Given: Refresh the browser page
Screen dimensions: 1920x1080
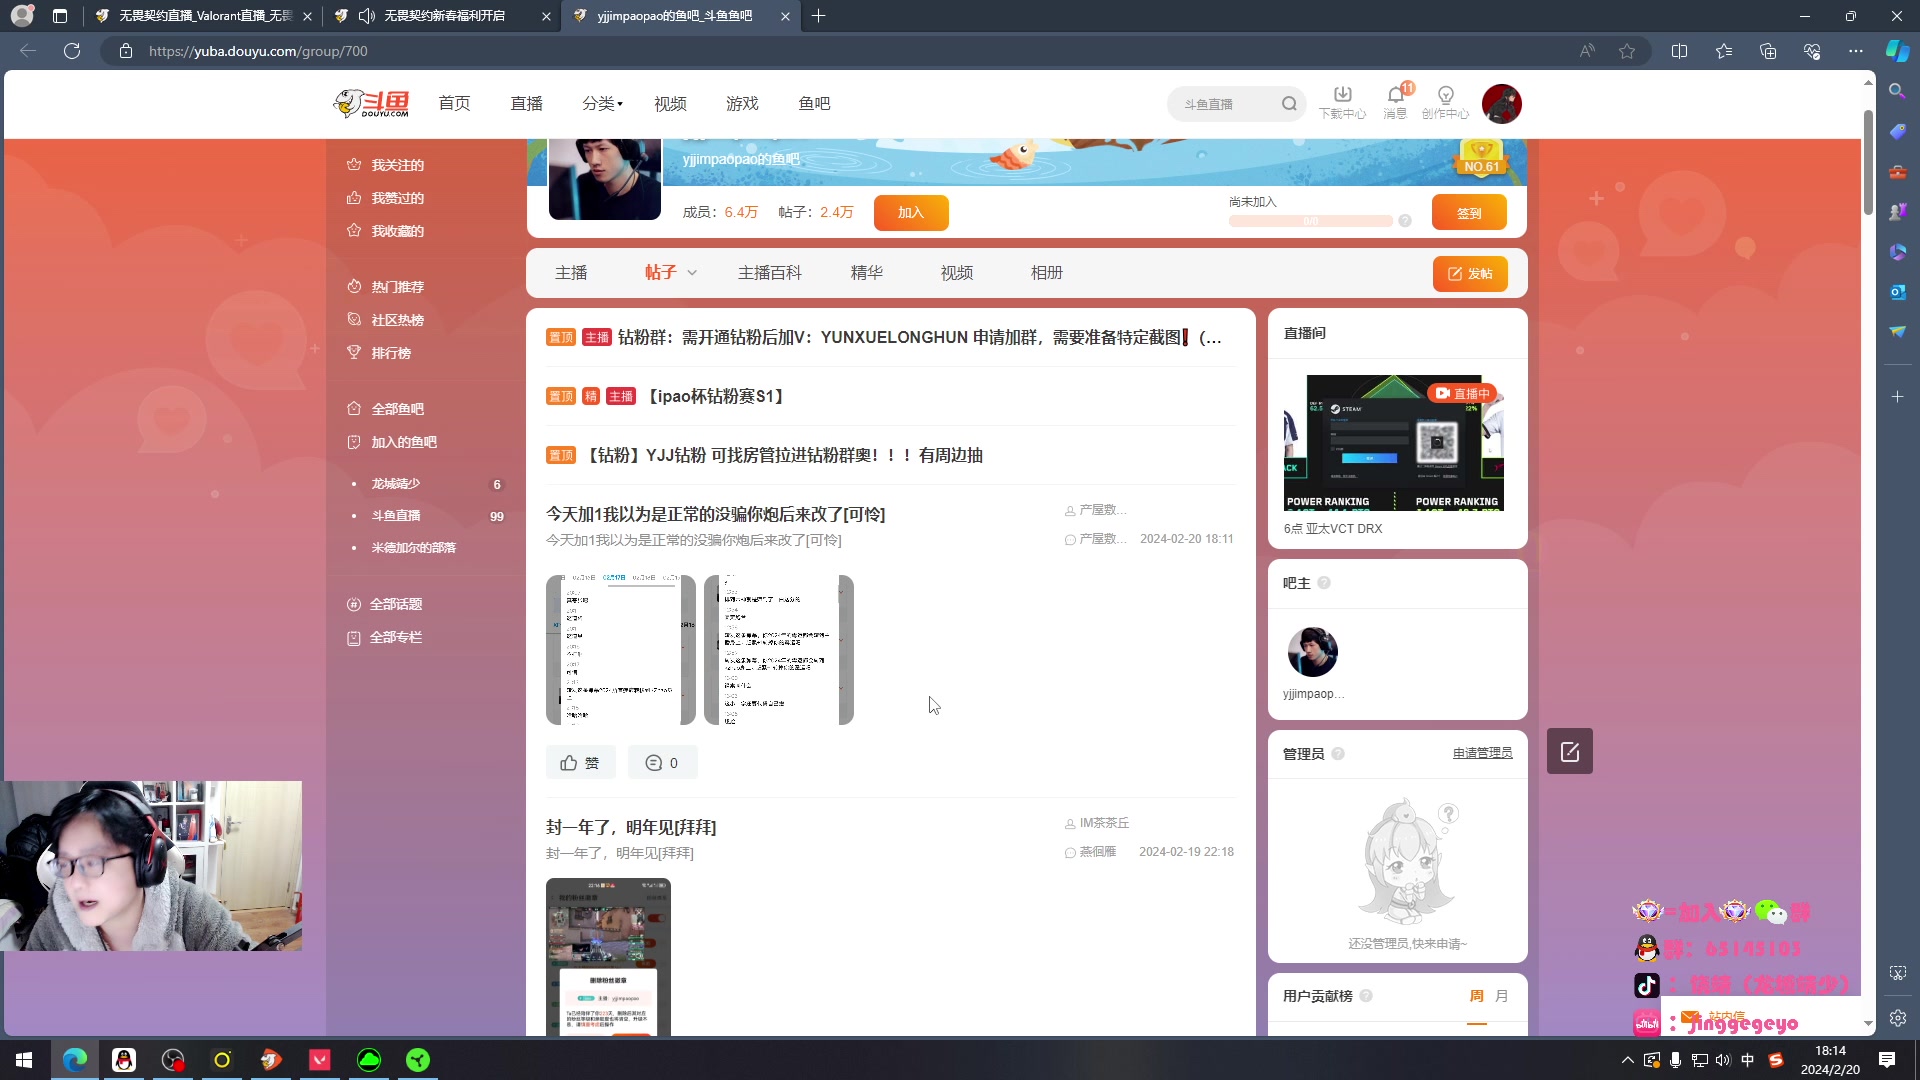Looking at the screenshot, I should 72,51.
